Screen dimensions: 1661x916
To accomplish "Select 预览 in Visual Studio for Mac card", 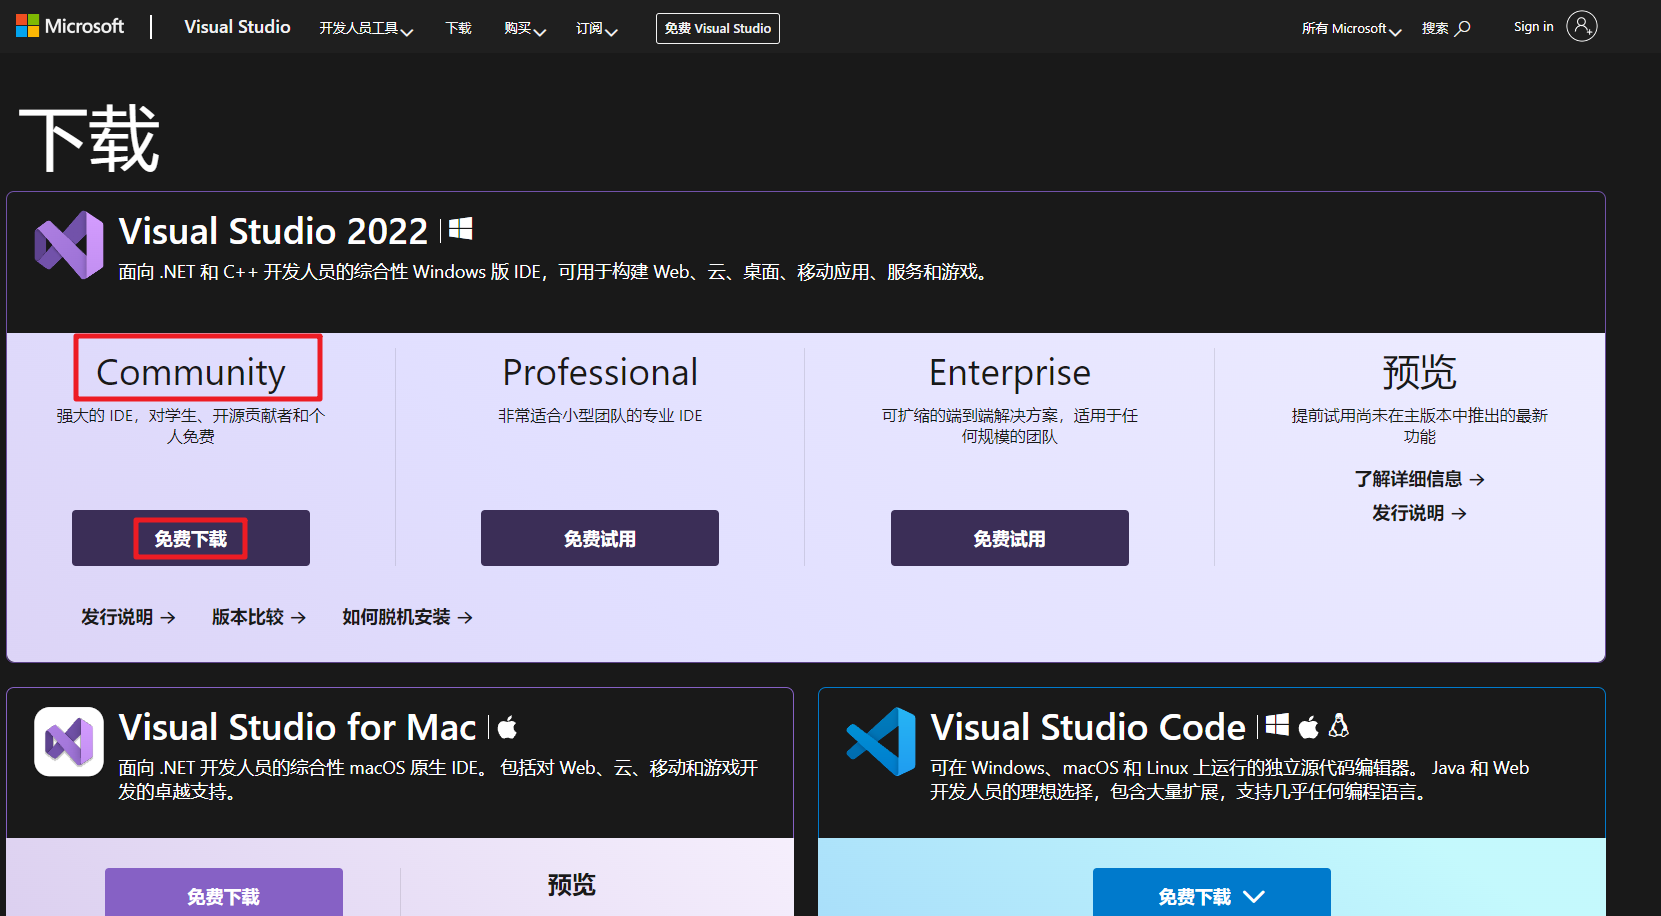I will coord(572,885).
